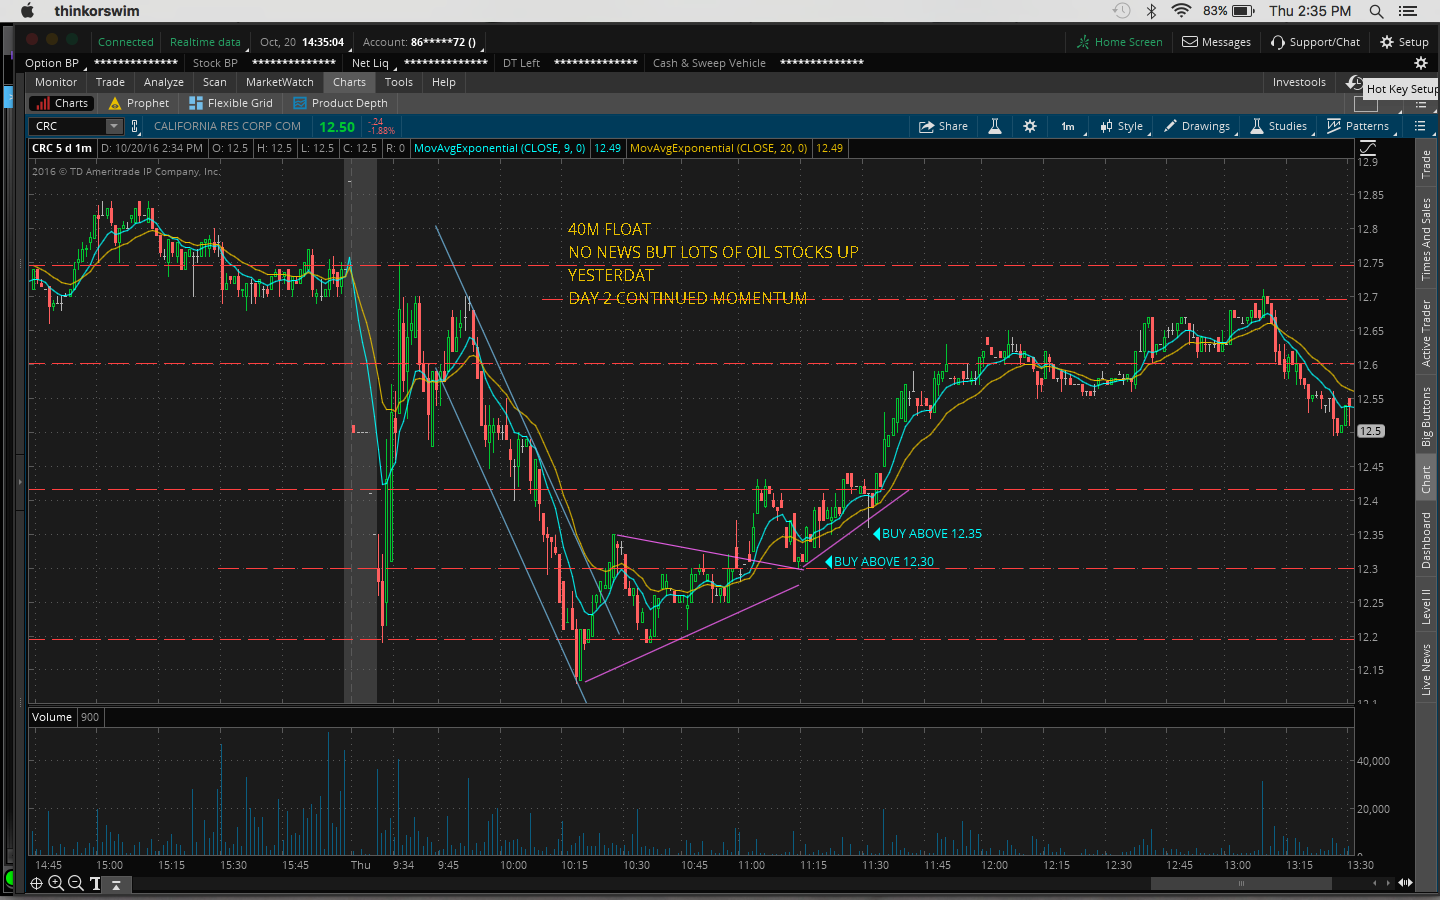Open Messages envelope in top bar

pos(1216,42)
